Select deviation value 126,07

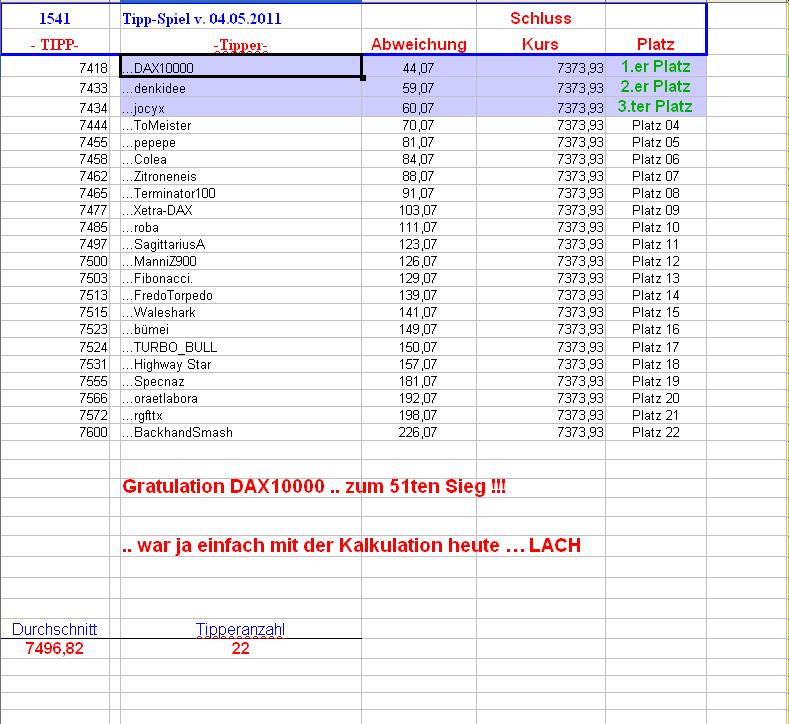tap(419, 262)
